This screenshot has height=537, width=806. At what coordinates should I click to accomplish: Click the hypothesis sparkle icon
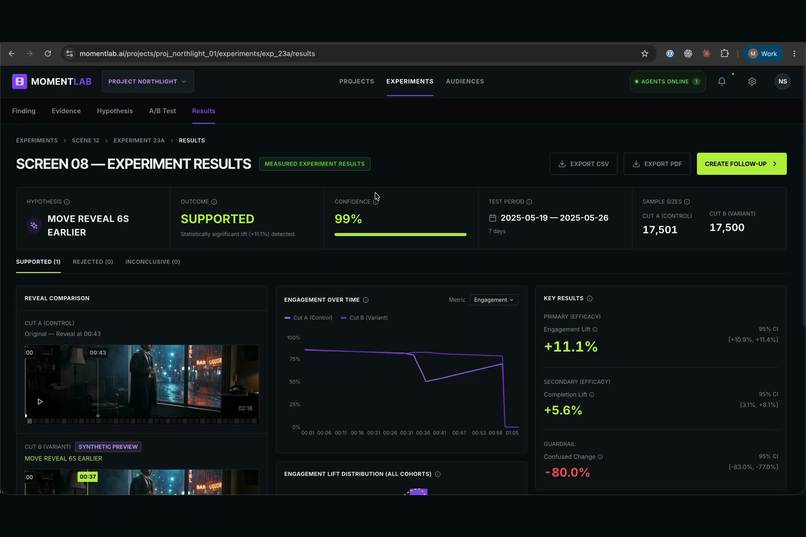point(34,225)
